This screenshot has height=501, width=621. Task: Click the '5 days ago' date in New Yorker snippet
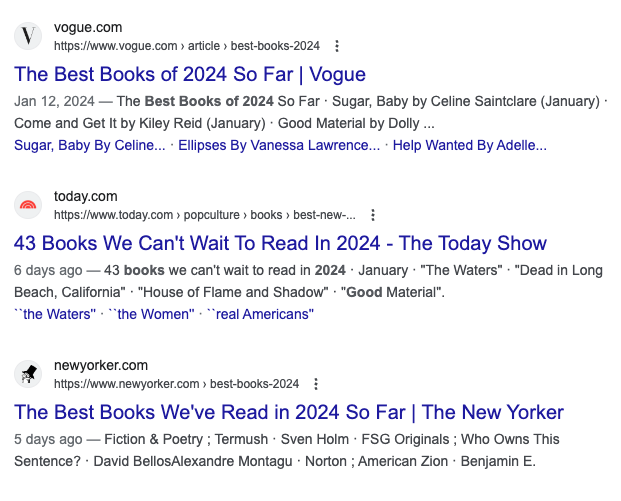48,439
